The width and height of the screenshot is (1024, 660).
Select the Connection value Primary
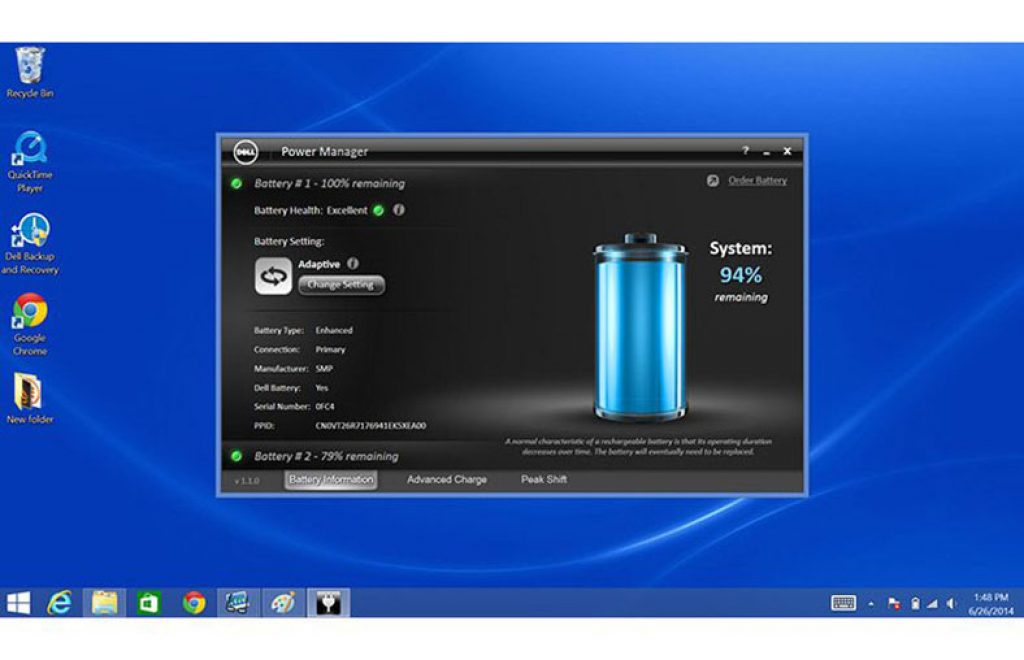(330, 350)
